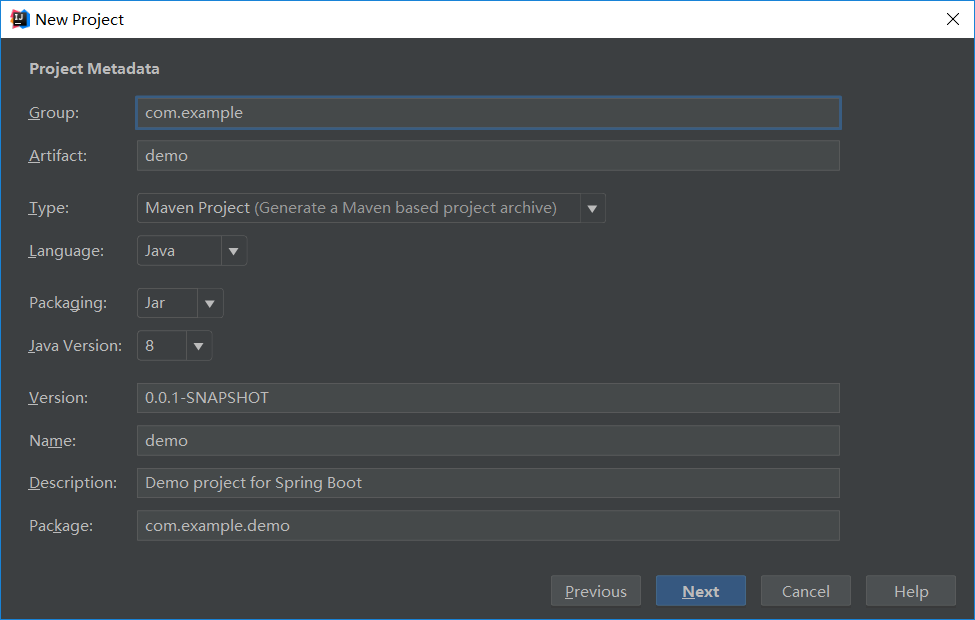
Task: Edit the Version field 0.0.1-SNAPSHOT
Action: 488,398
